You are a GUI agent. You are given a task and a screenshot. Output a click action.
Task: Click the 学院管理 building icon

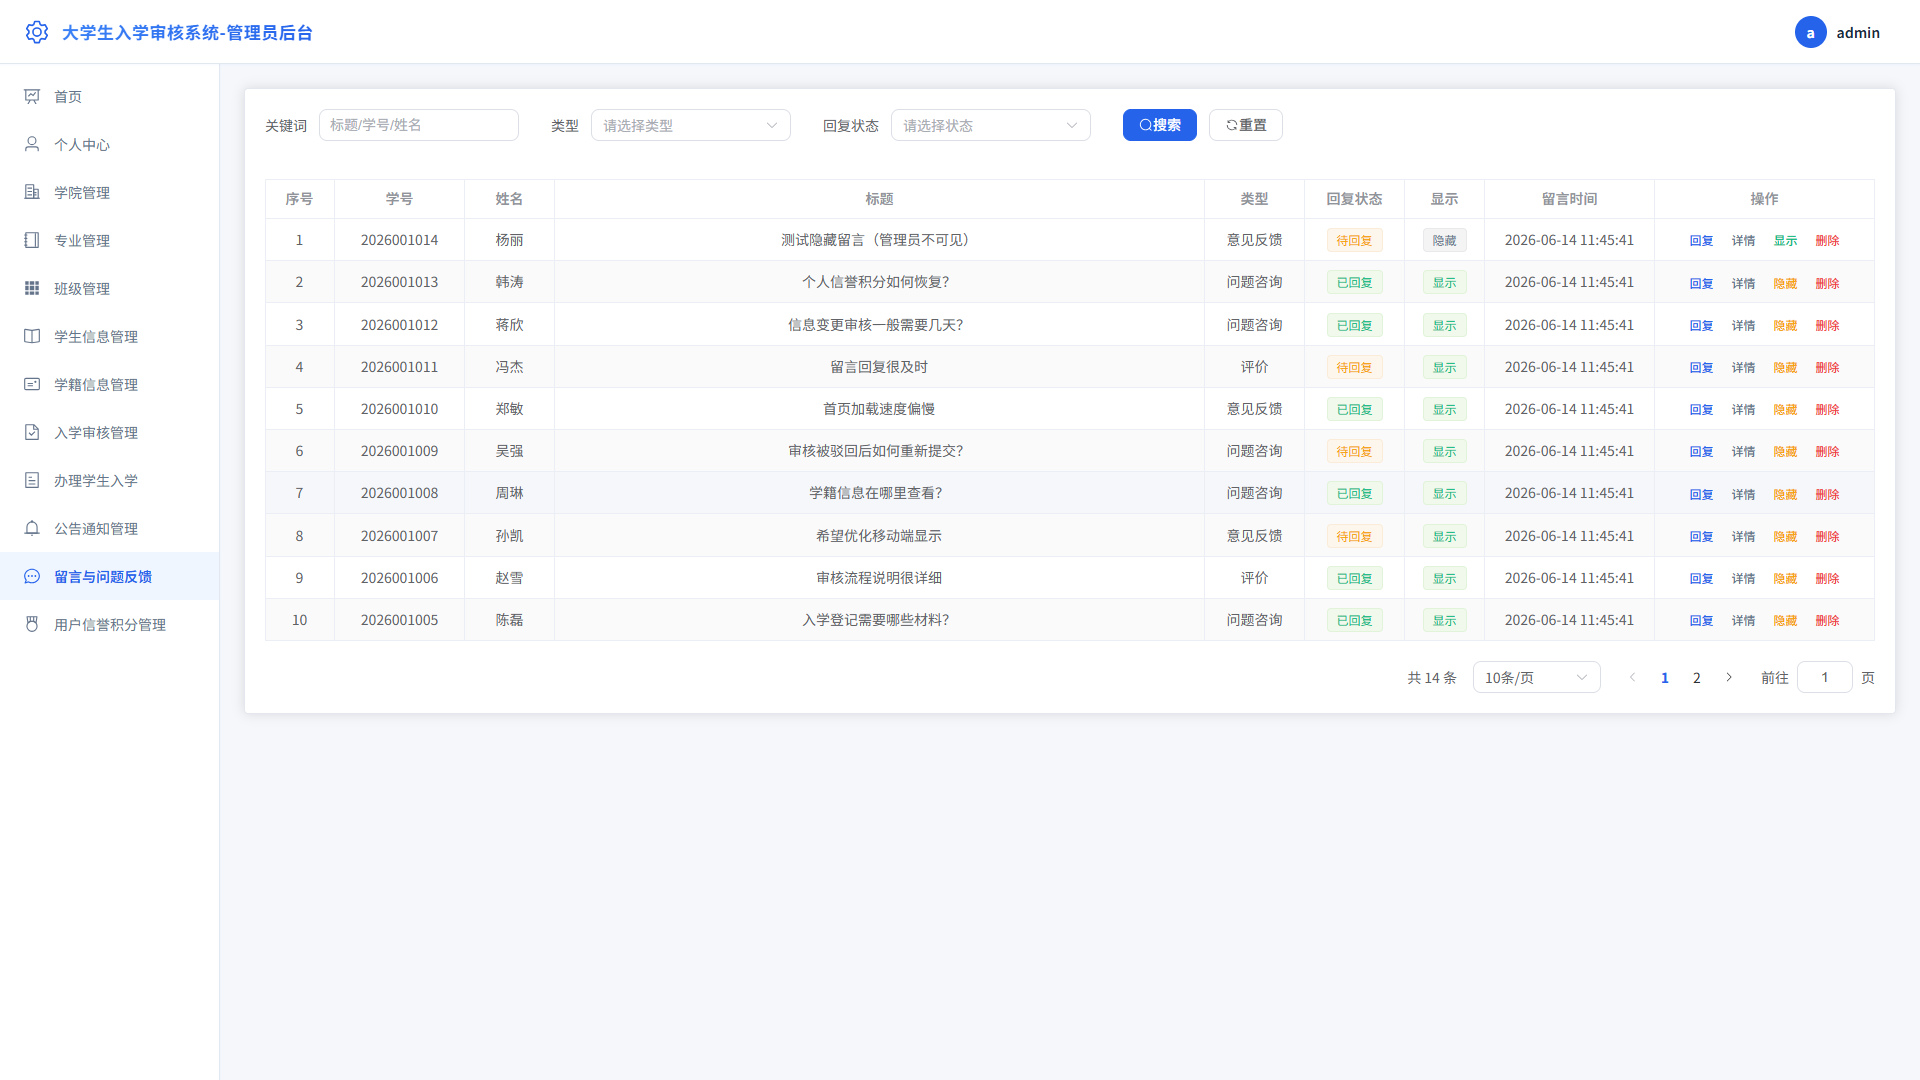(32, 192)
